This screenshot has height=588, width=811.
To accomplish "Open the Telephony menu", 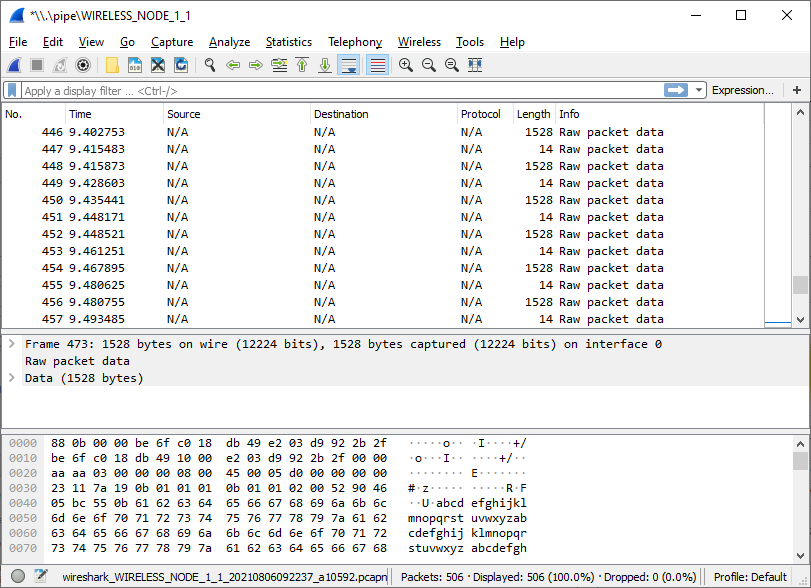I will pos(355,42).
